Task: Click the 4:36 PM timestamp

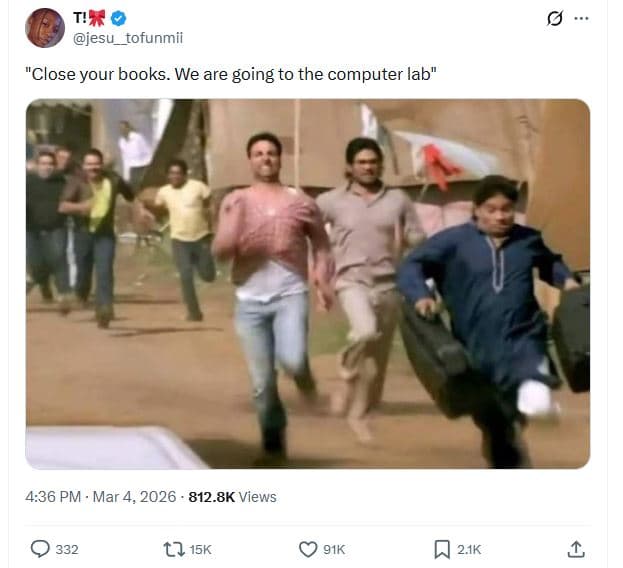Action: 53,497
